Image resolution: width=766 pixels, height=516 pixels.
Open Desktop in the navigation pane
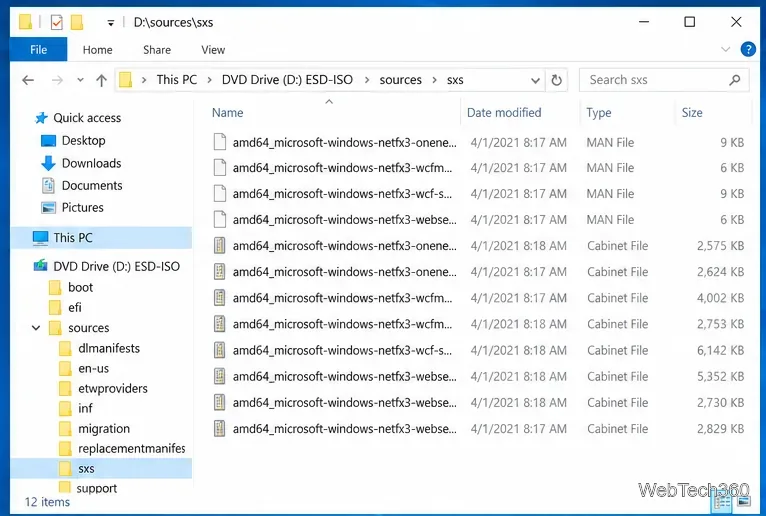[73, 141]
